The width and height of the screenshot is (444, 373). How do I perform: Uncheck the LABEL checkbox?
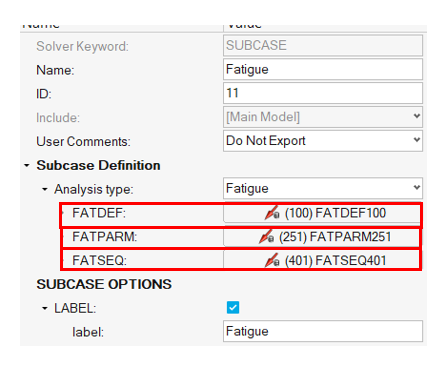(x=233, y=308)
